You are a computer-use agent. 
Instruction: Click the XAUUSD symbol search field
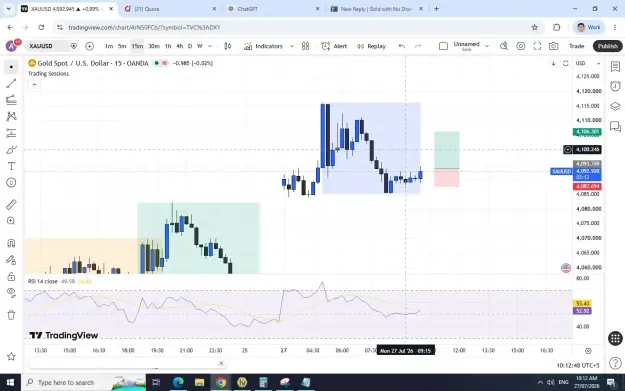pyautogui.click(x=46, y=46)
